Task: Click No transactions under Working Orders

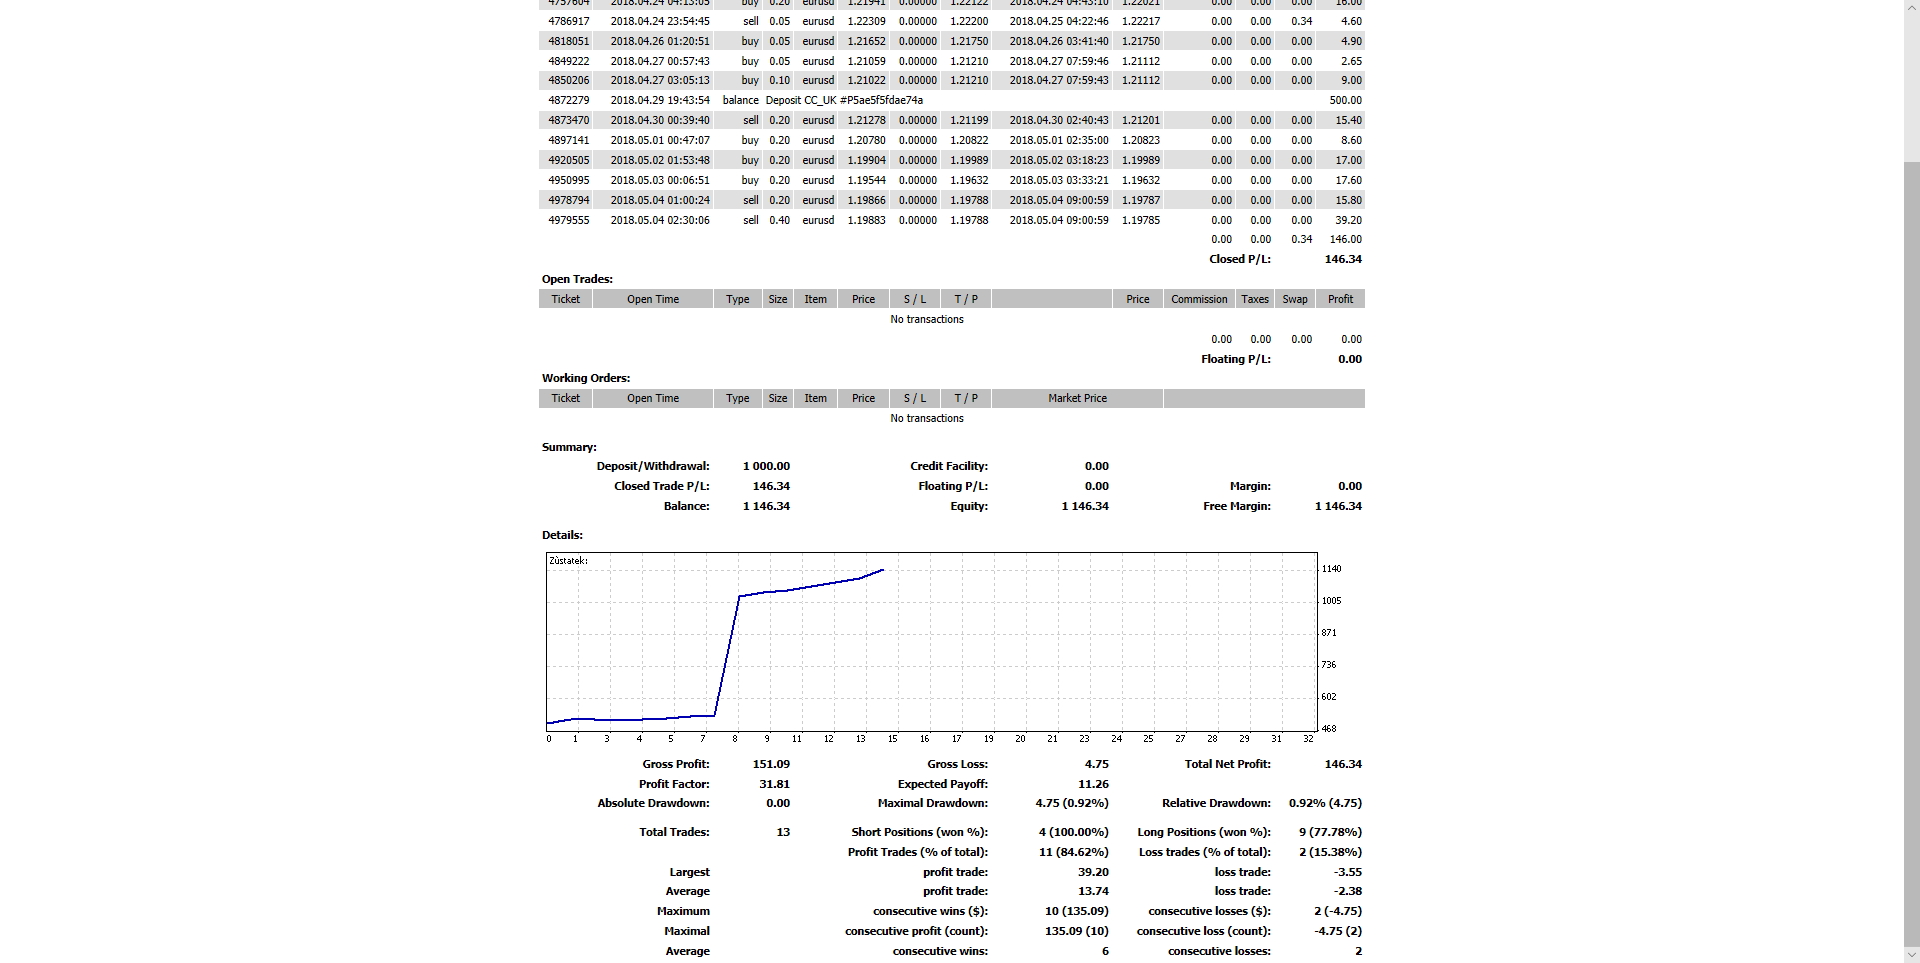Action: pyautogui.click(x=927, y=418)
